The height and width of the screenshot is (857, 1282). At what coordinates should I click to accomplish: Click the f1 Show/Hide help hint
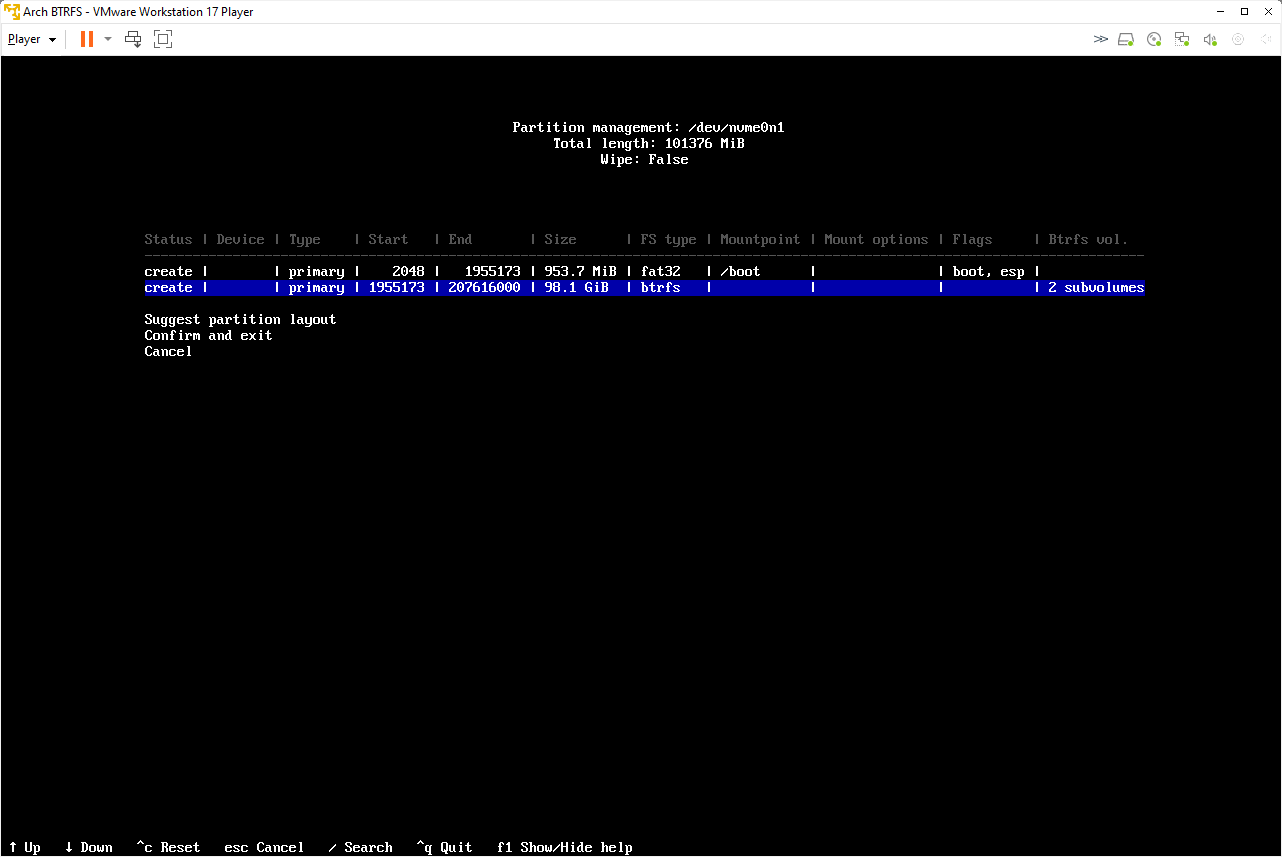point(565,847)
